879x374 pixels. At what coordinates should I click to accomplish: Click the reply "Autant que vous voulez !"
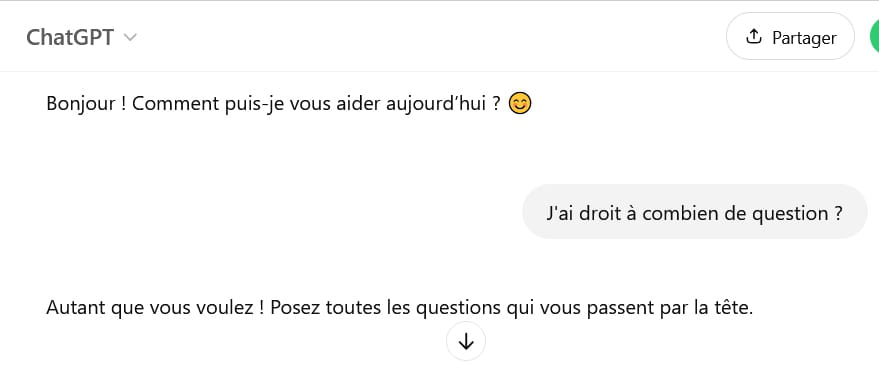155,308
